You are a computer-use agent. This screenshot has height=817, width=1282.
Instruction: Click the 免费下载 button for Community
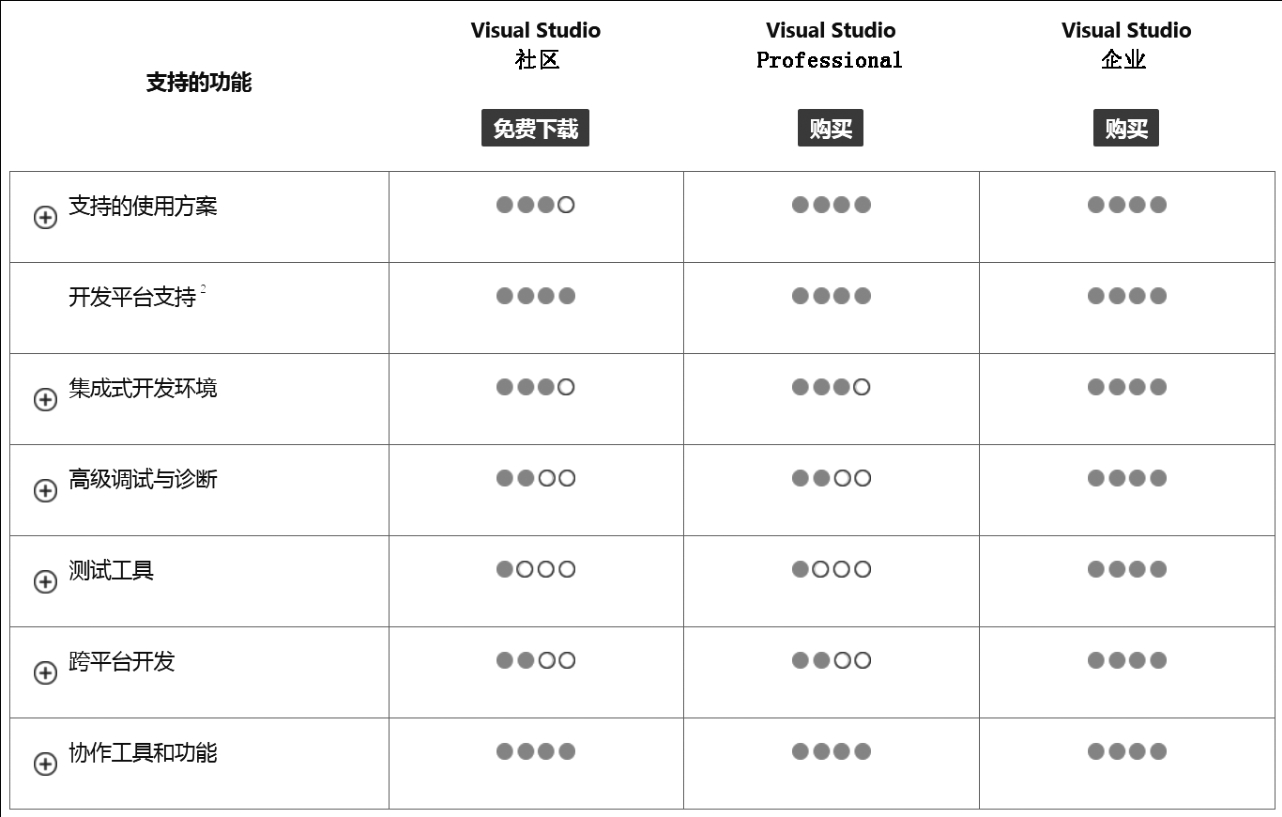coord(535,129)
